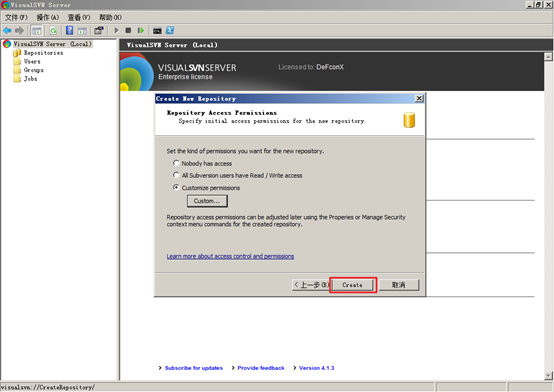
Task: Open Help via the blue question mark icon
Action: click(70, 30)
